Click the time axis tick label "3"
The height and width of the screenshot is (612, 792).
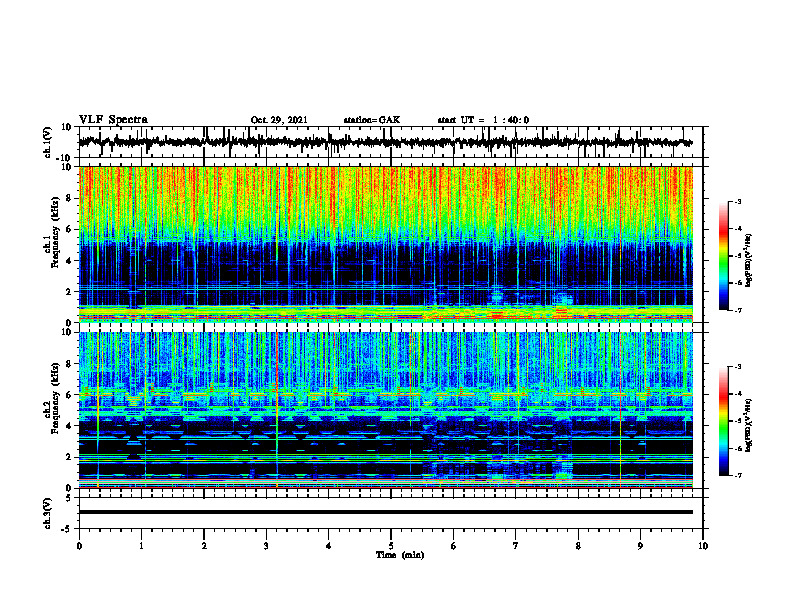coord(266,546)
